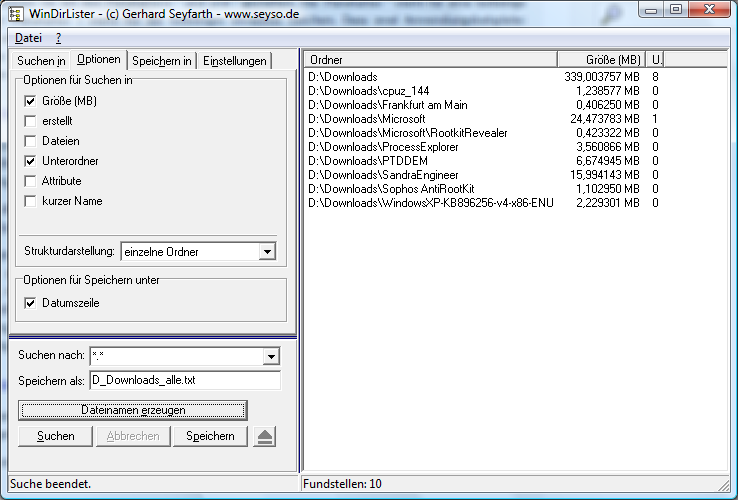
Task: Click the Speichern als filename field
Action: (185, 380)
